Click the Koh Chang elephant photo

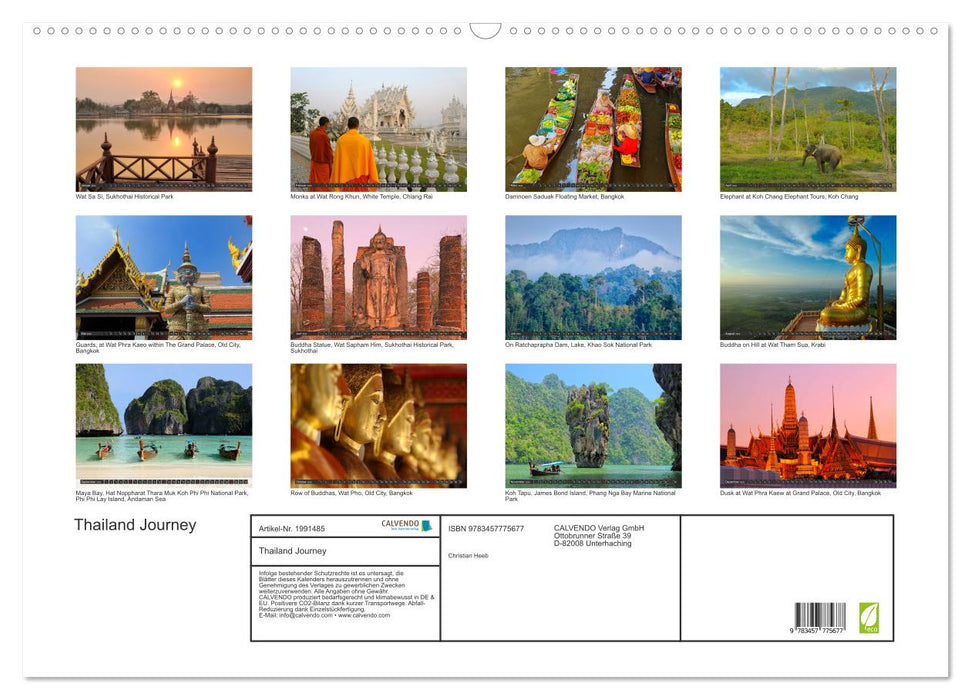pyautogui.click(x=808, y=128)
